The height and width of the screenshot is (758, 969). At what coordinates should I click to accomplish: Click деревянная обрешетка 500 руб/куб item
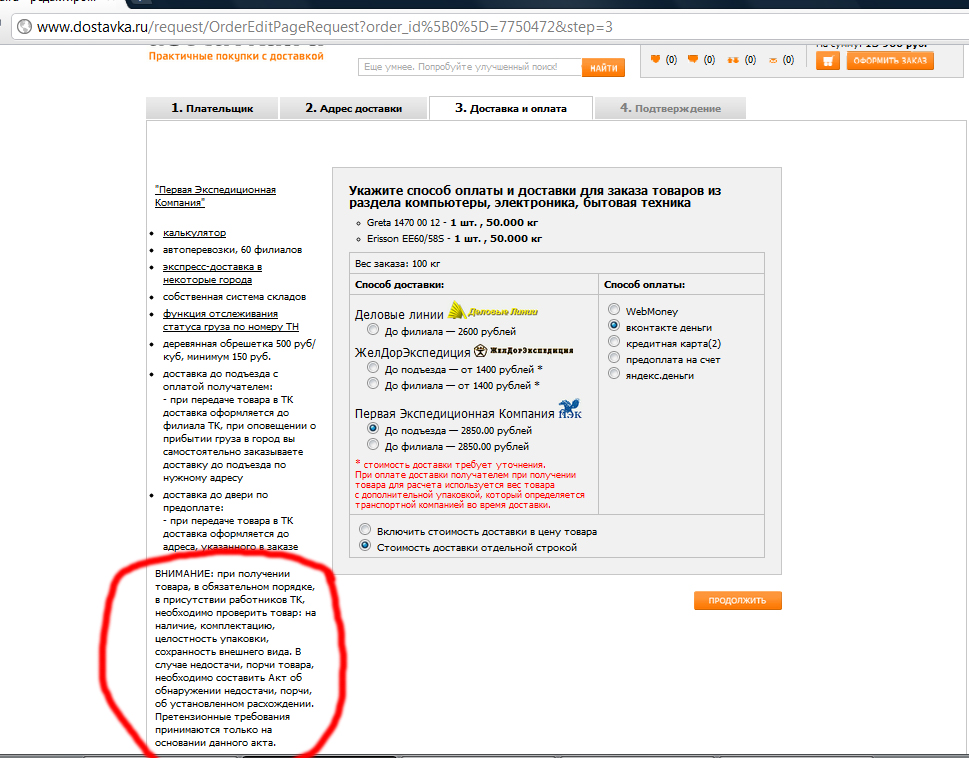(x=239, y=350)
